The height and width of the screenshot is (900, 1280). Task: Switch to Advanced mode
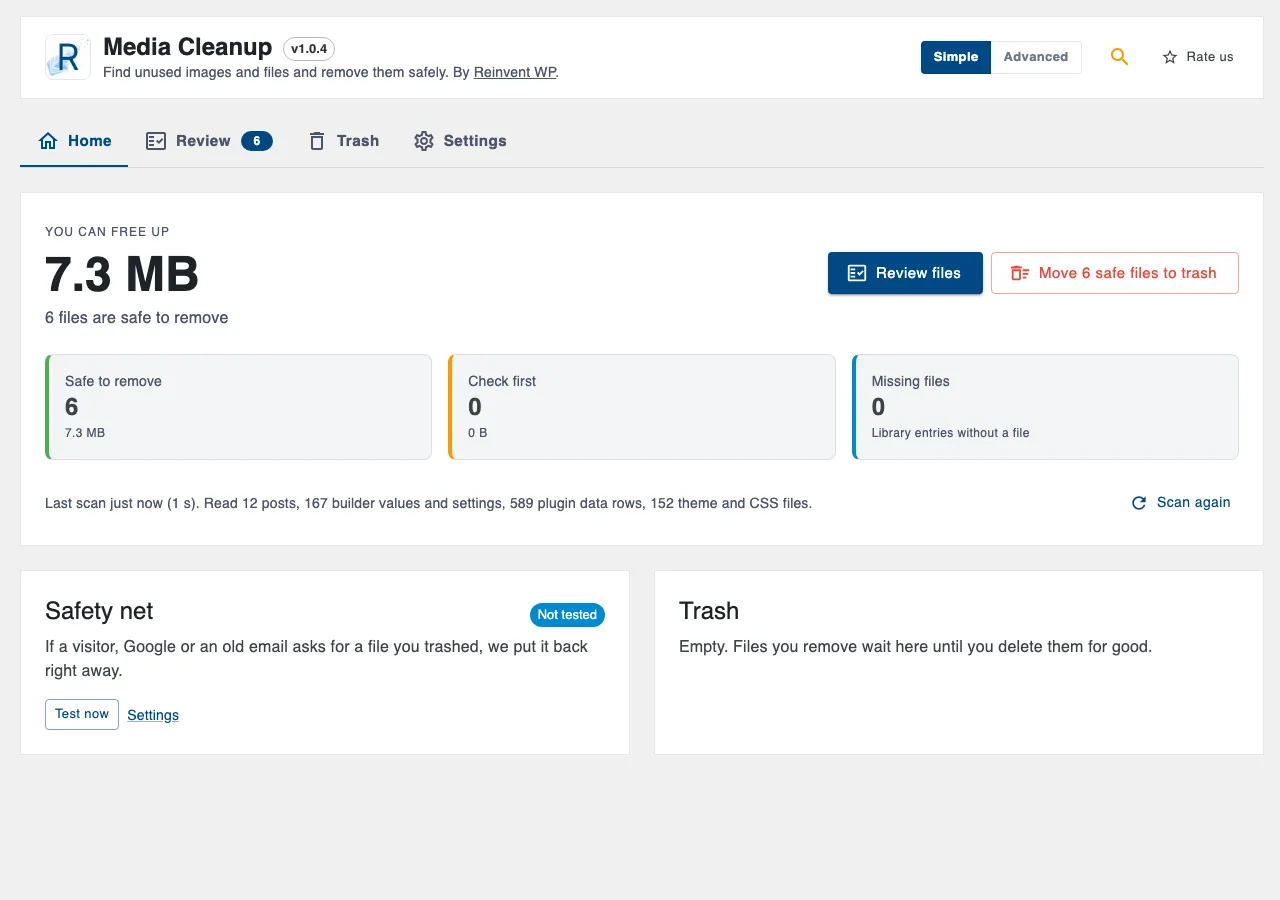point(1036,57)
